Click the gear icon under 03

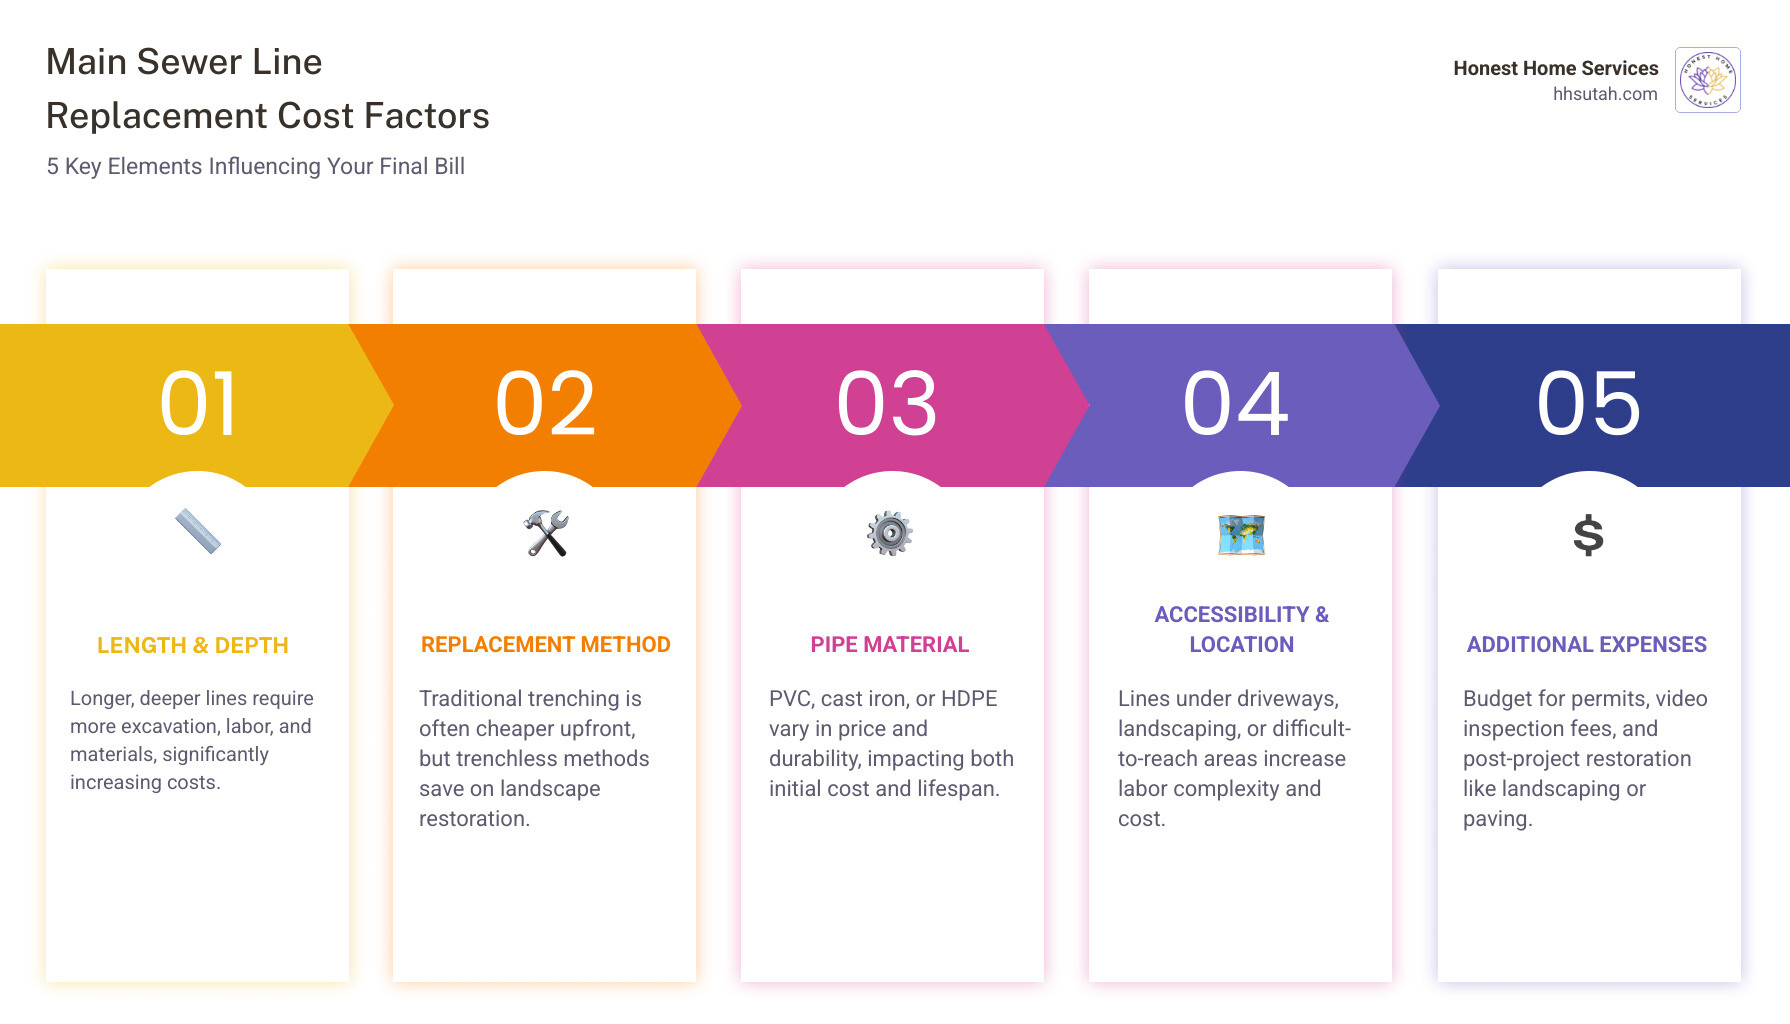coord(890,533)
